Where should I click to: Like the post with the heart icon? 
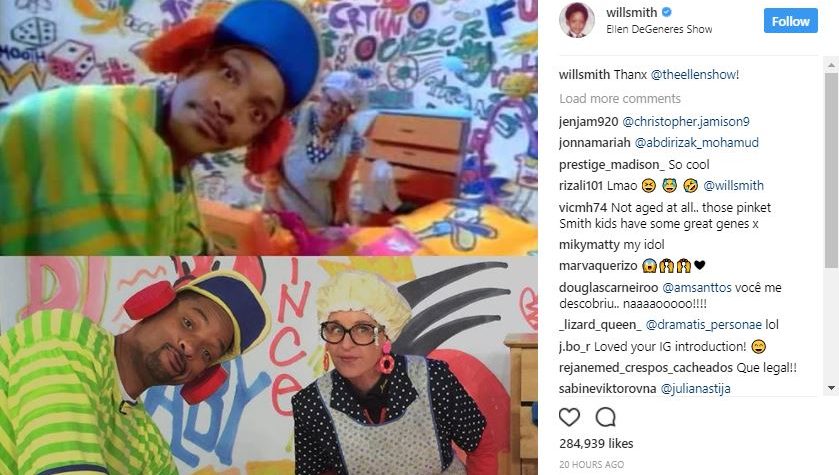coord(569,417)
